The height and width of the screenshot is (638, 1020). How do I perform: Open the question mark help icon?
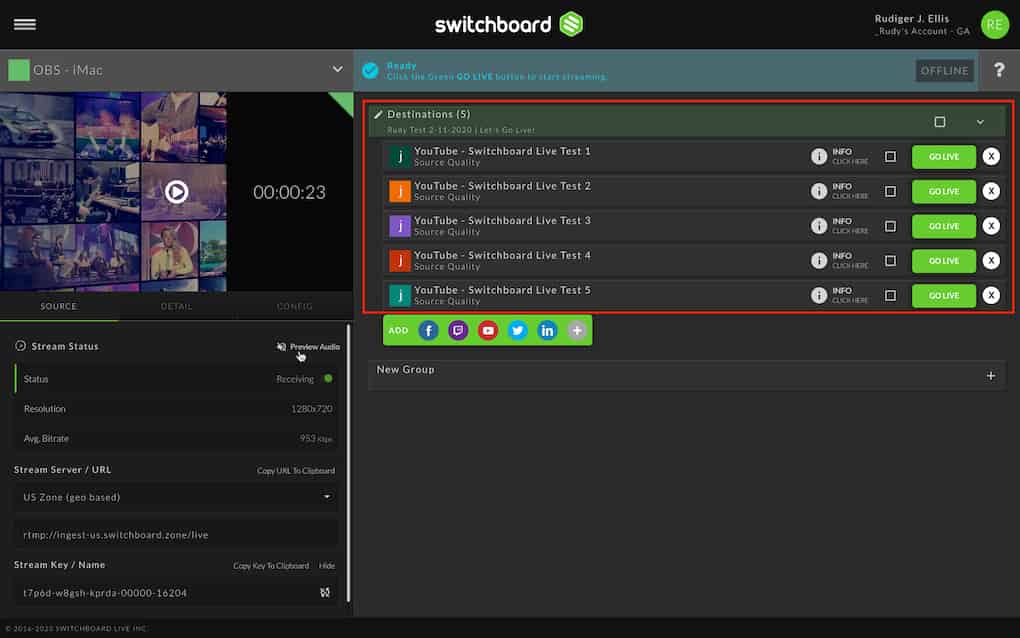(x=999, y=70)
